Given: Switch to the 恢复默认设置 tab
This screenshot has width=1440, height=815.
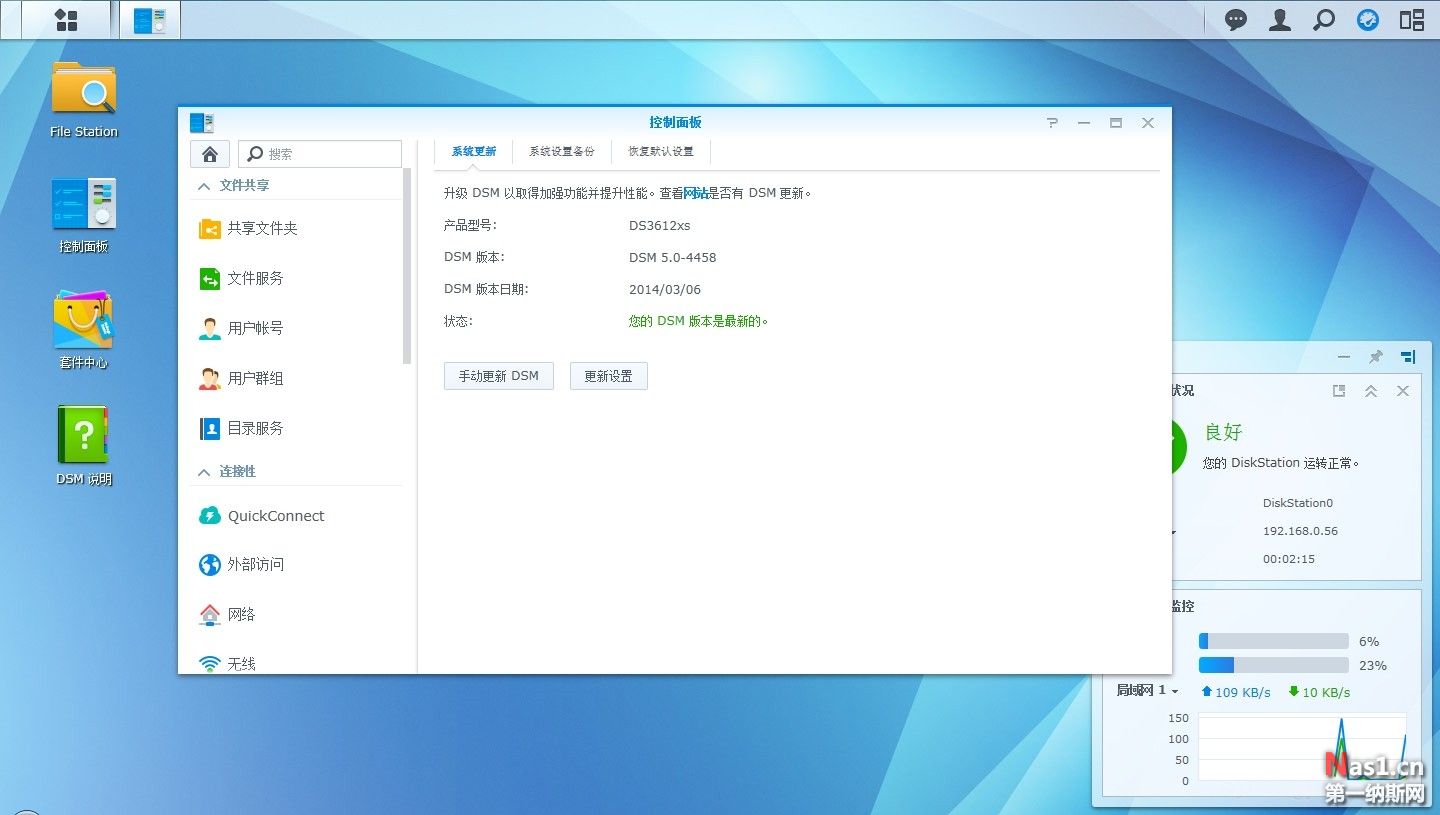Looking at the screenshot, I should point(661,152).
